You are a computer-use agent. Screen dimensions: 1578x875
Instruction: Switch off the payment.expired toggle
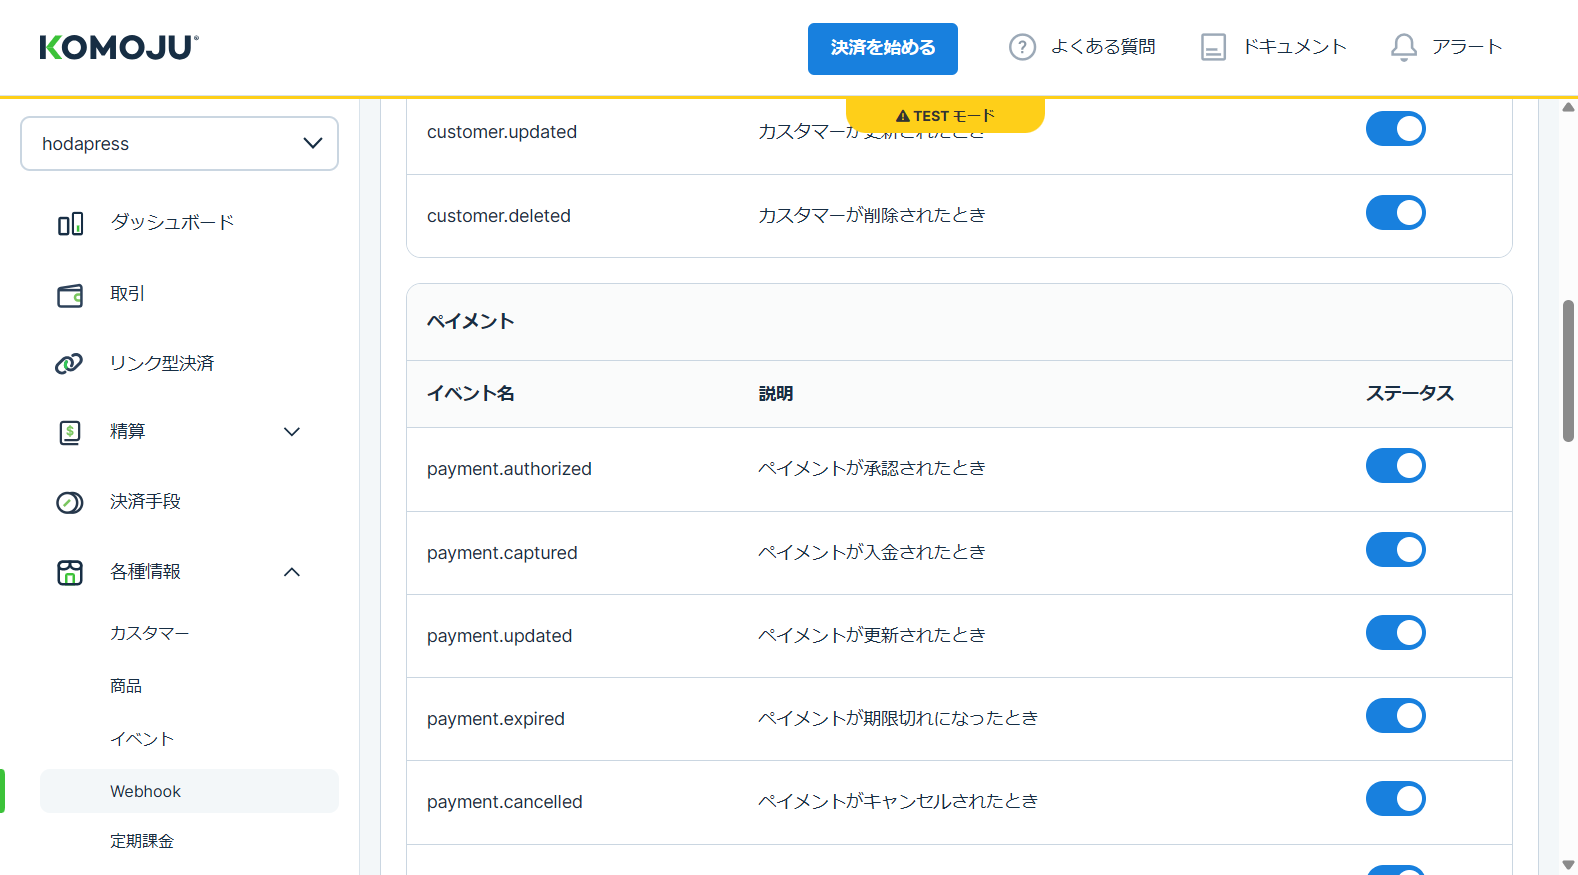(1396, 716)
